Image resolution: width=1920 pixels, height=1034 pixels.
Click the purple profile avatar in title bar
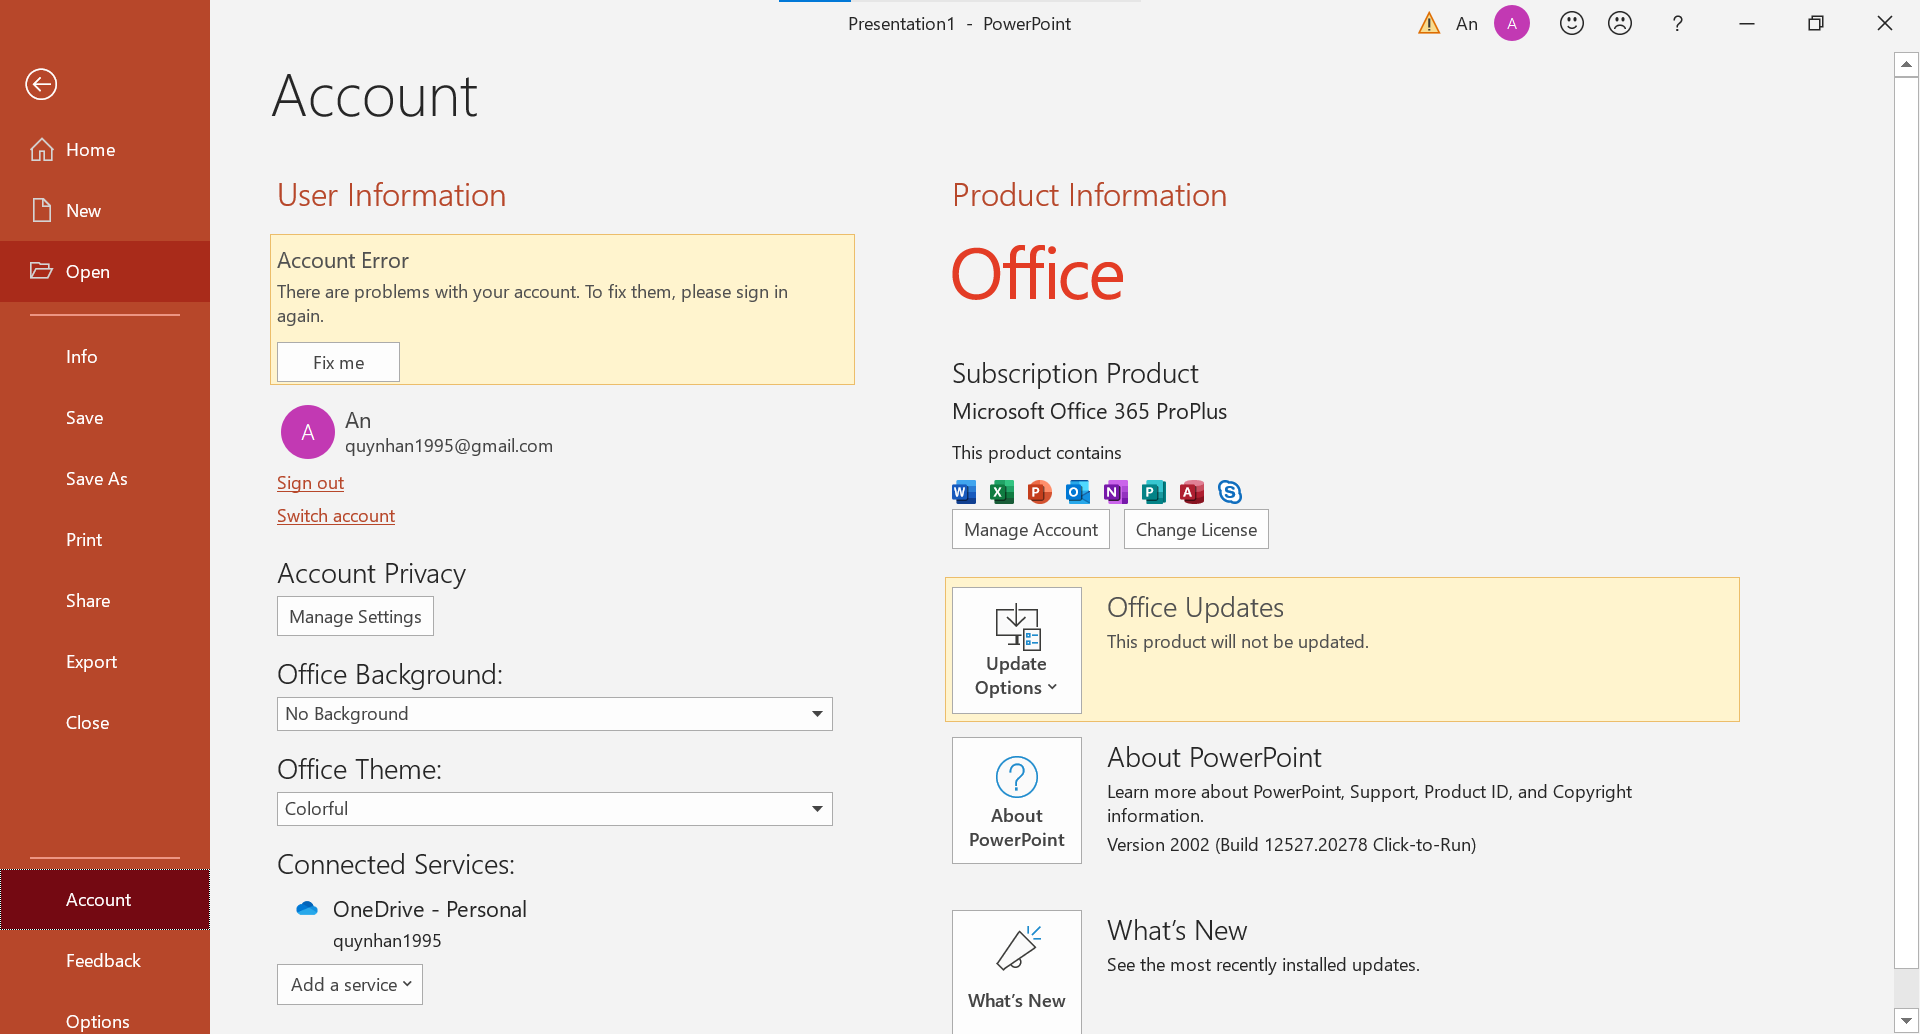point(1512,23)
